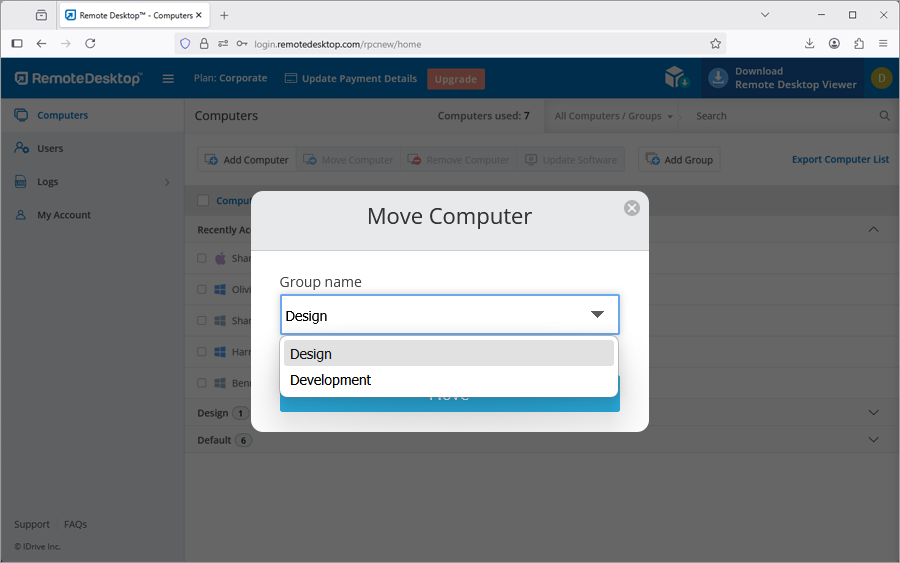The image size is (900, 563).
Task: Check the first computer row checkbox
Action: coord(202,258)
